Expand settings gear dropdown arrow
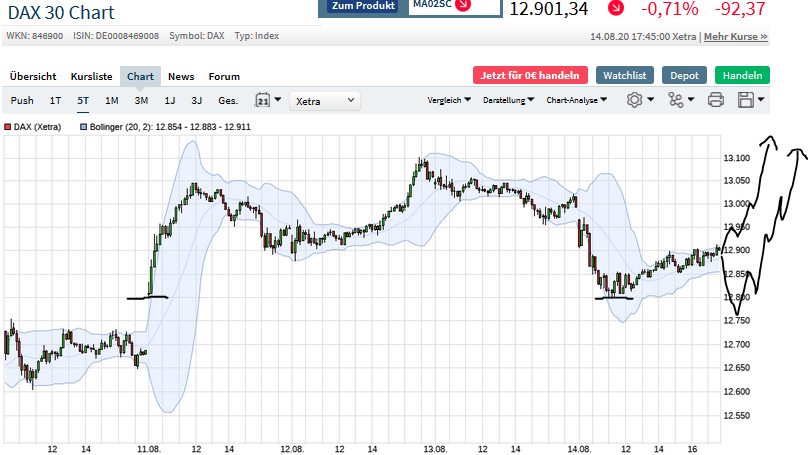 click(650, 99)
